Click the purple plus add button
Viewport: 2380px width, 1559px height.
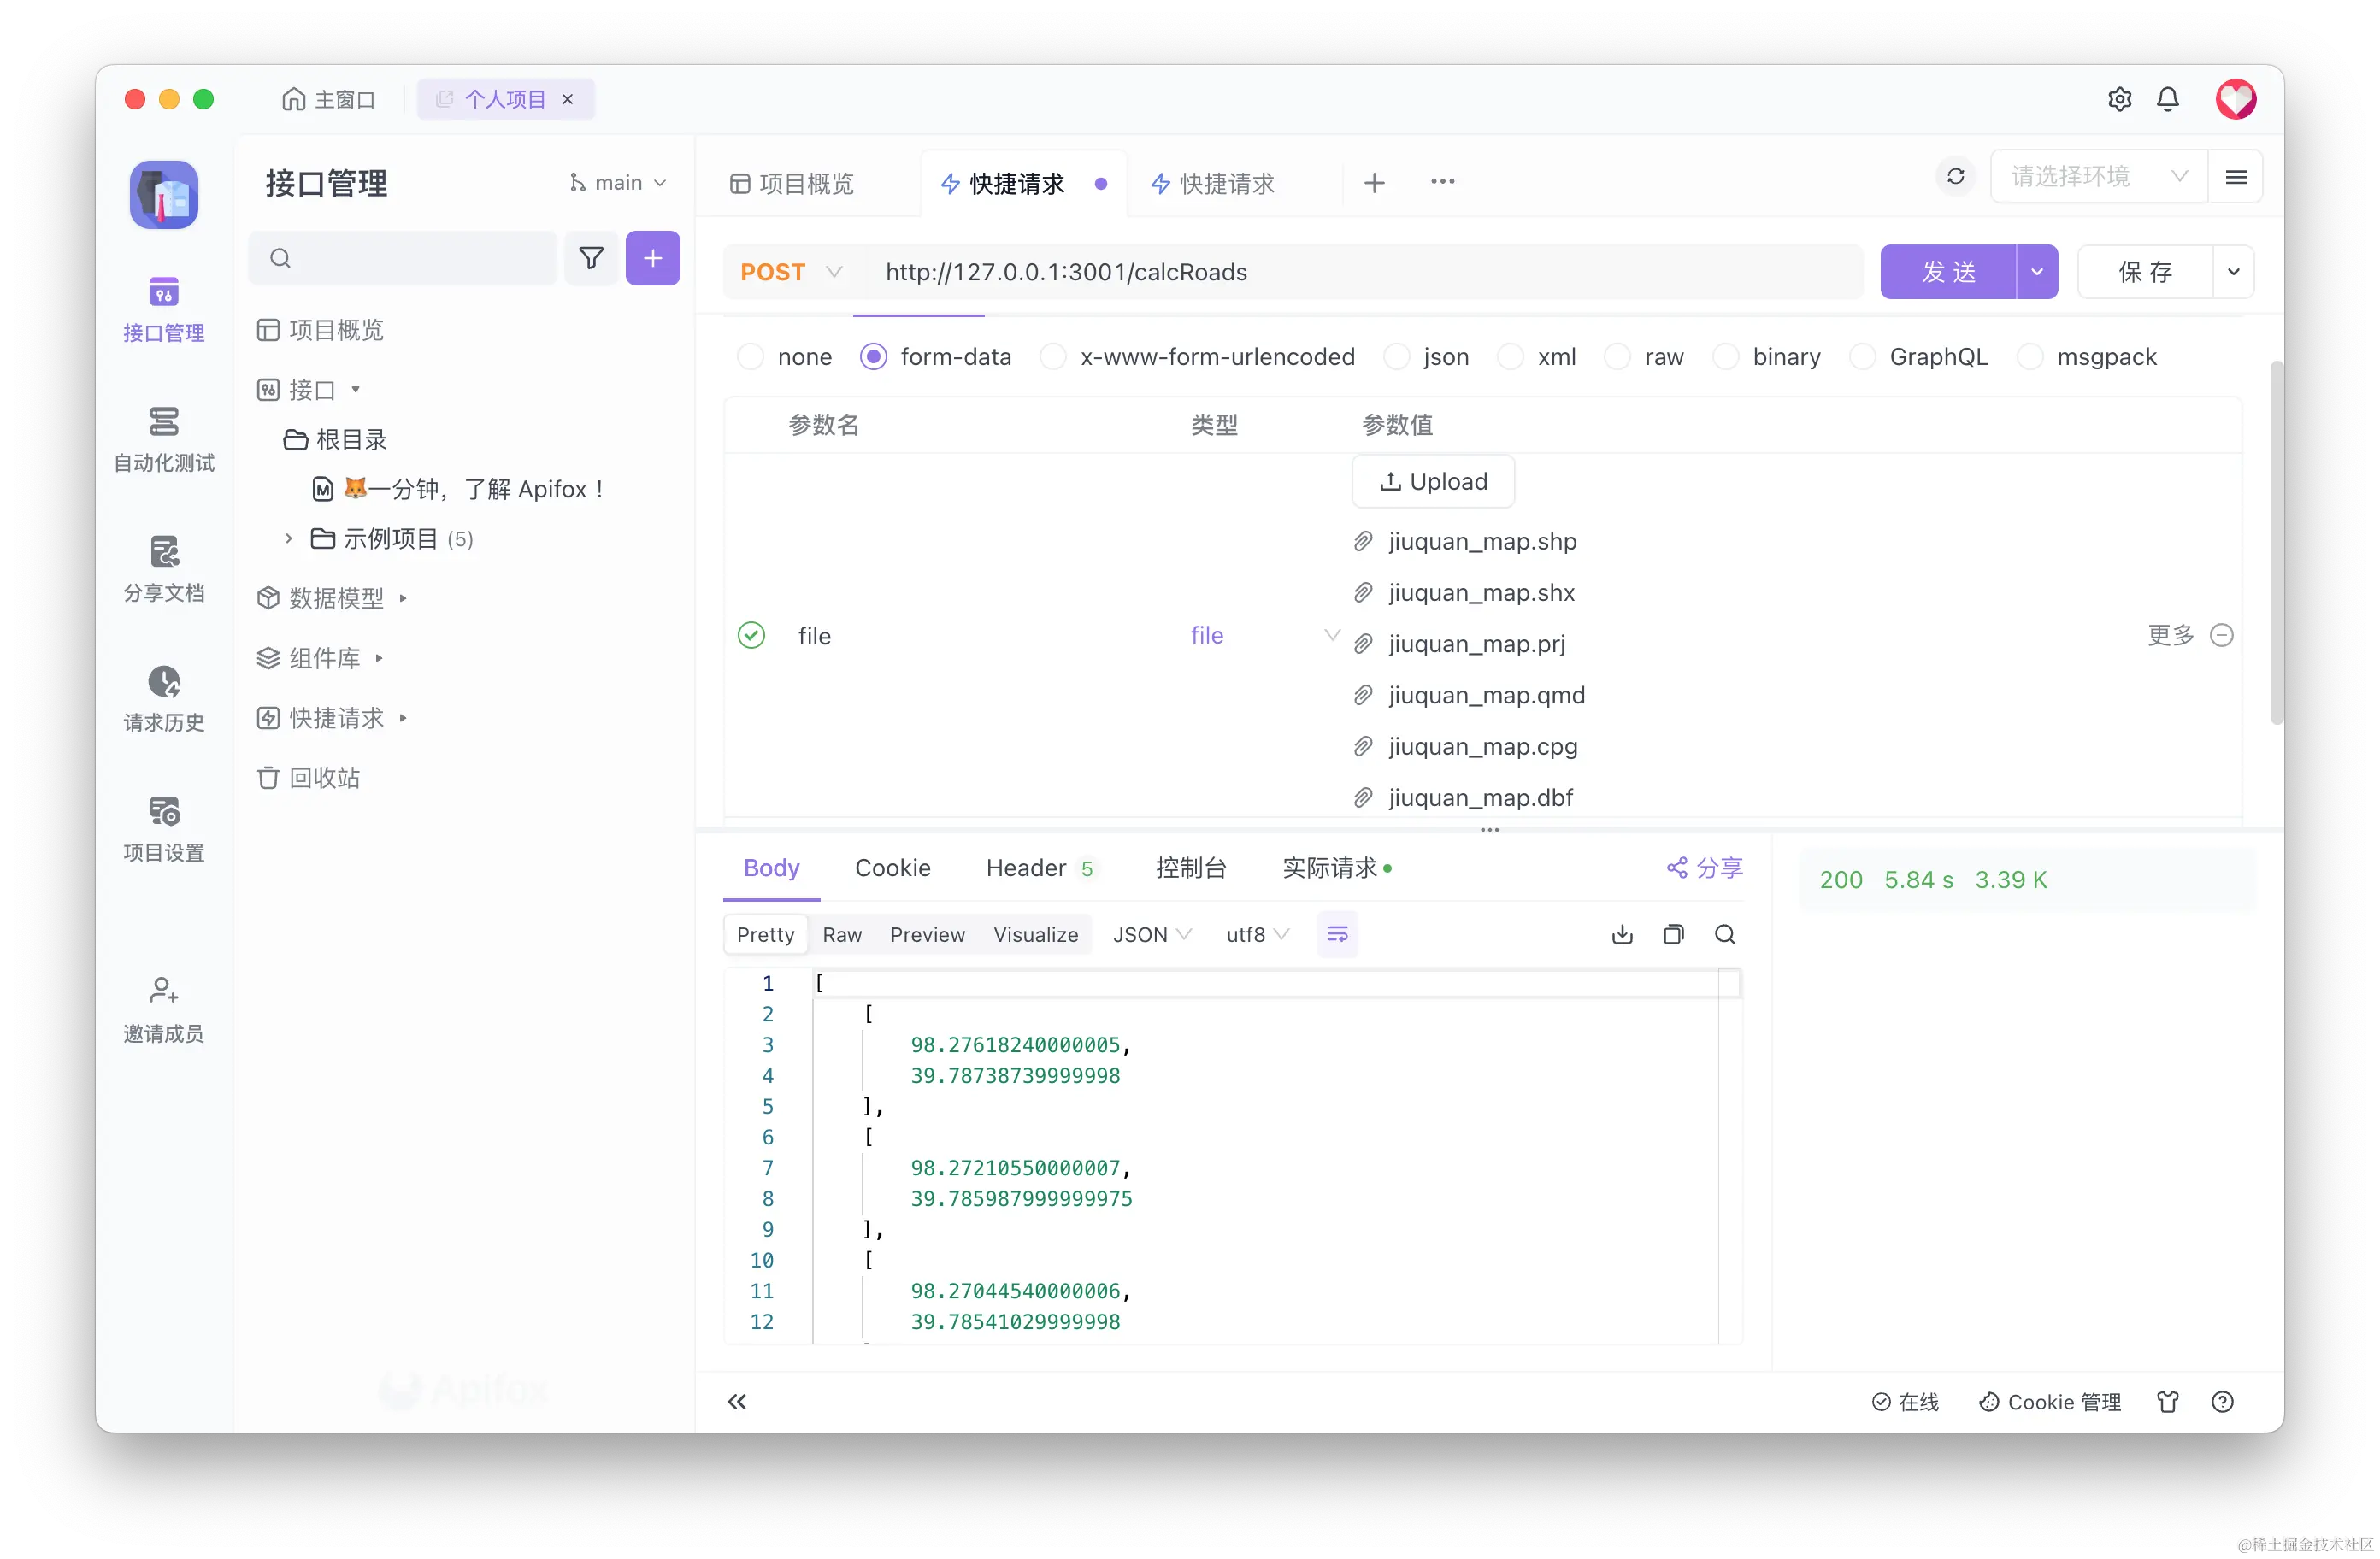(x=652, y=258)
